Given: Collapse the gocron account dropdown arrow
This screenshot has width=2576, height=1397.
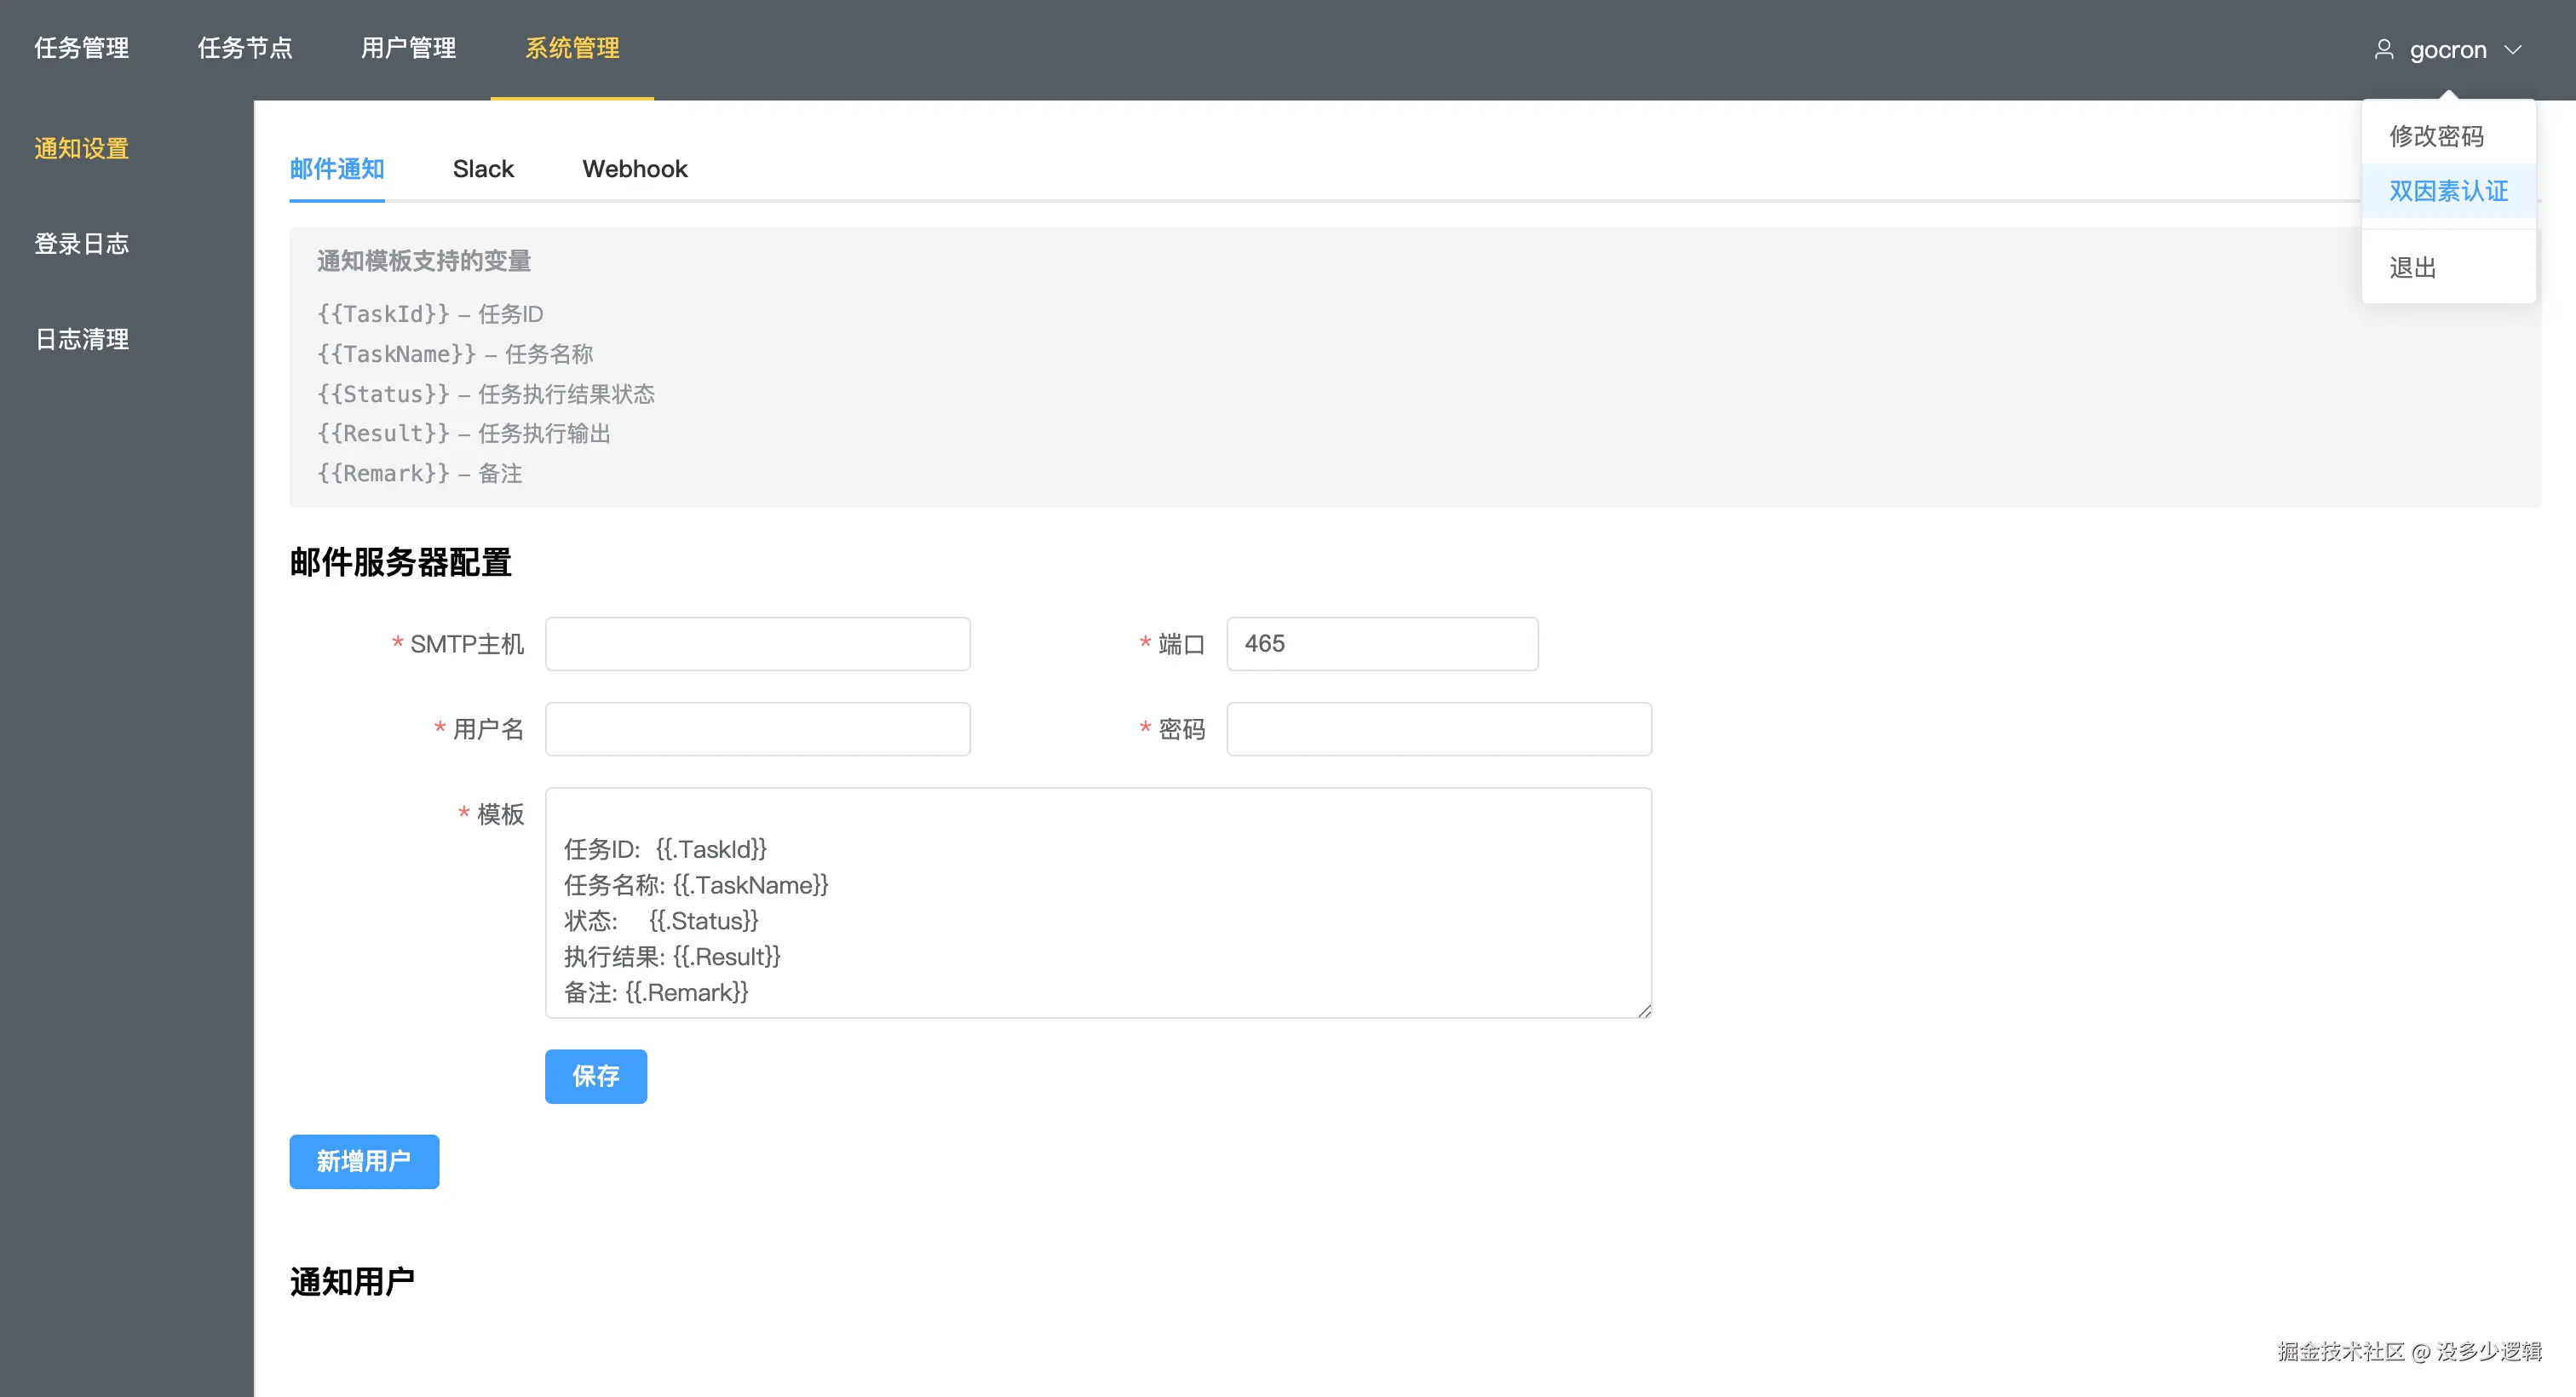Looking at the screenshot, I should coord(2513,49).
